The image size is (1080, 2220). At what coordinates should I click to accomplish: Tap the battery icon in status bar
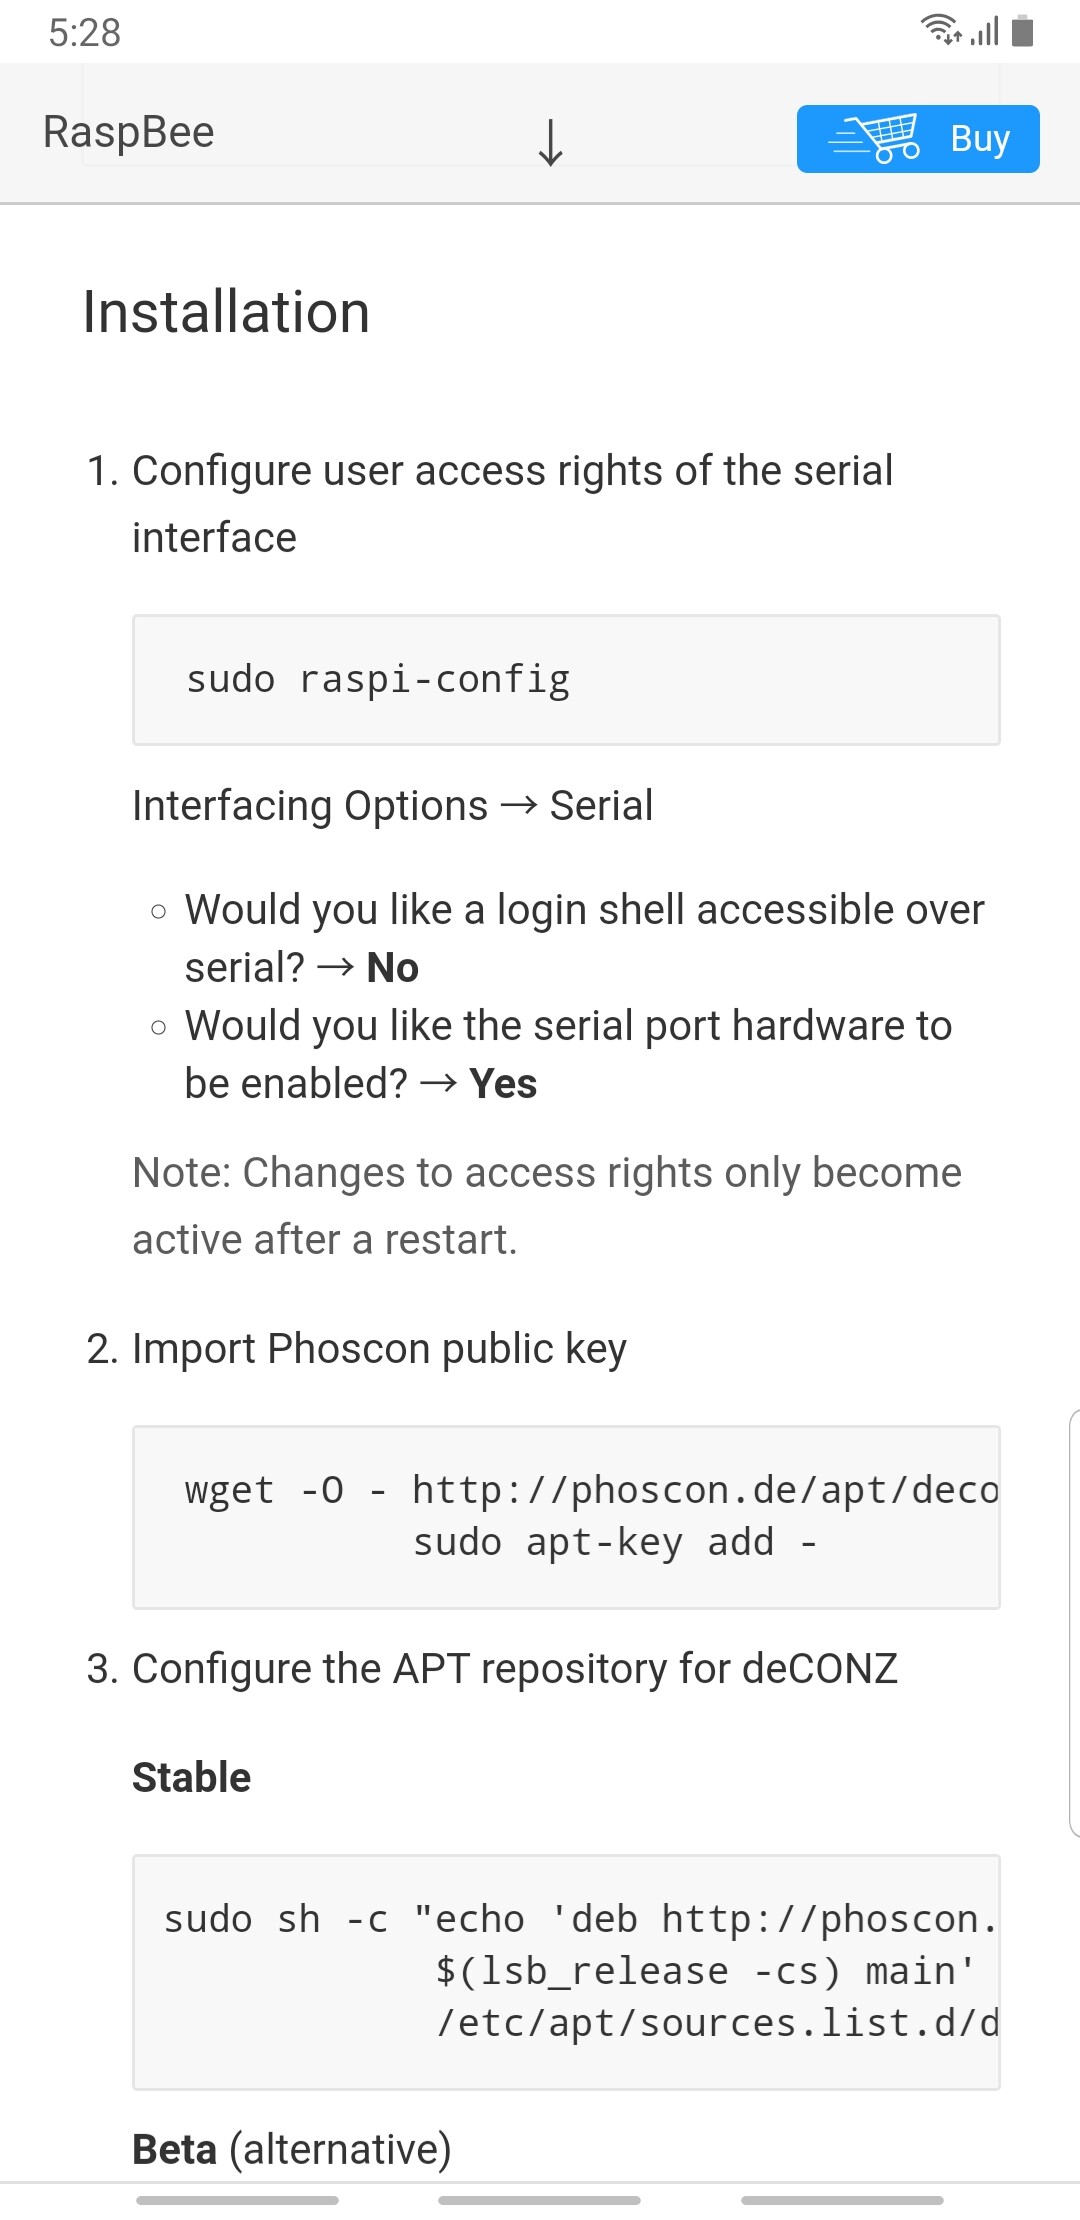(1022, 31)
